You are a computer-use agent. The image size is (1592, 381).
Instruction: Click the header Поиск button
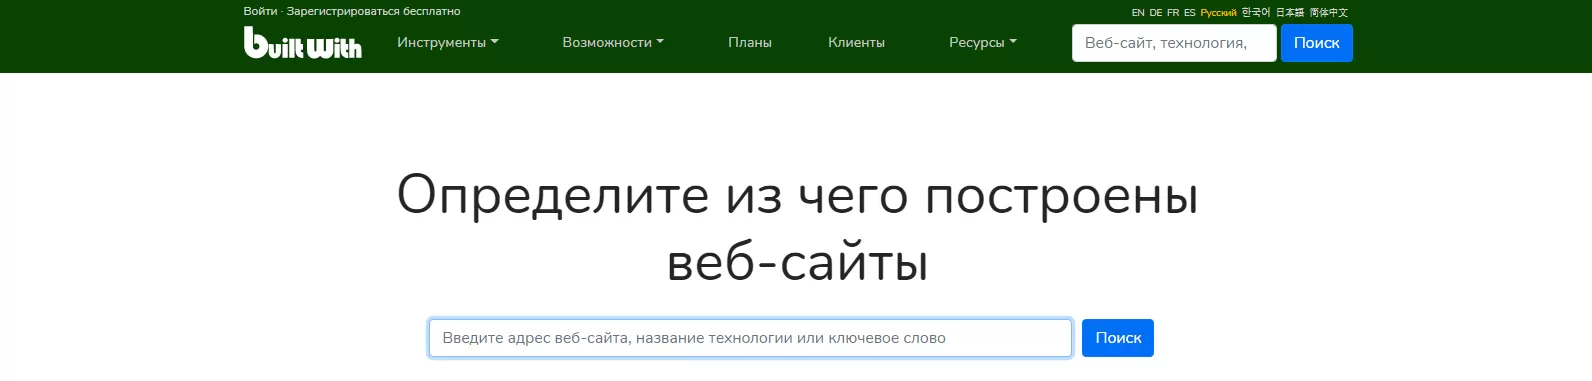point(1316,43)
